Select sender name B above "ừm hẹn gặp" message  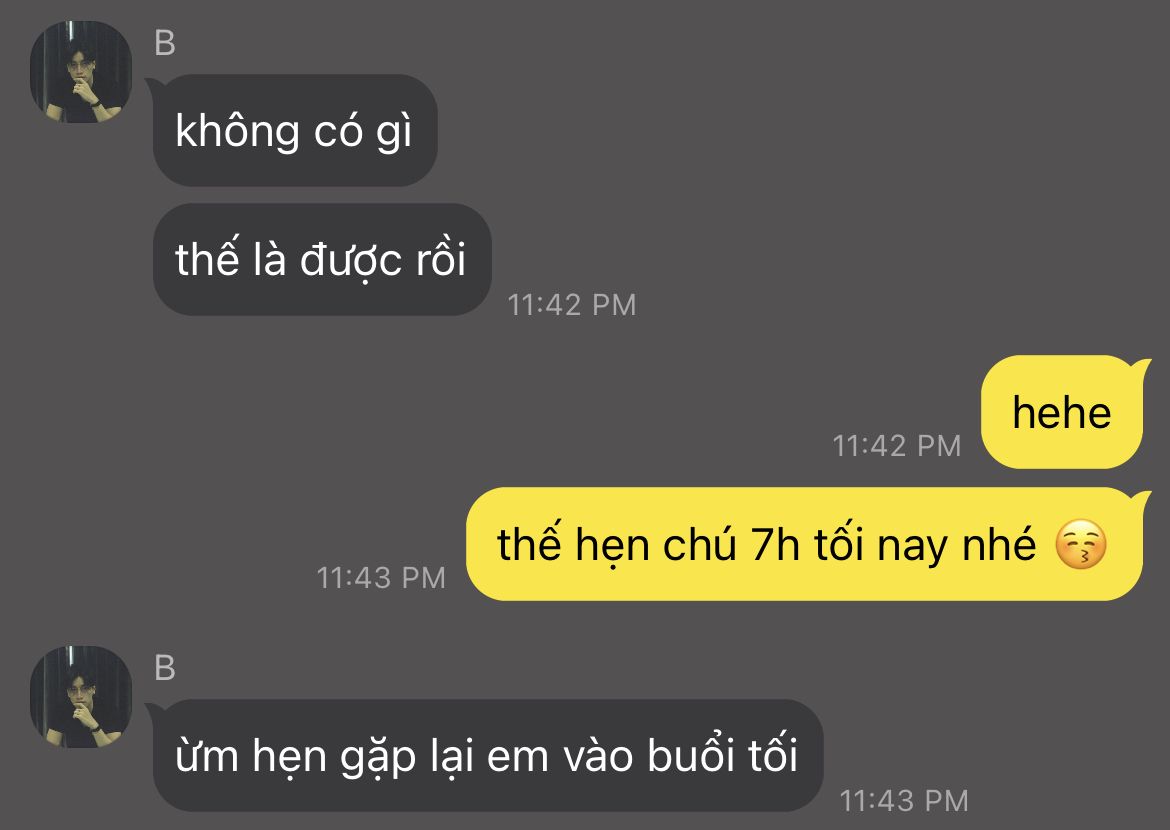coord(165,668)
